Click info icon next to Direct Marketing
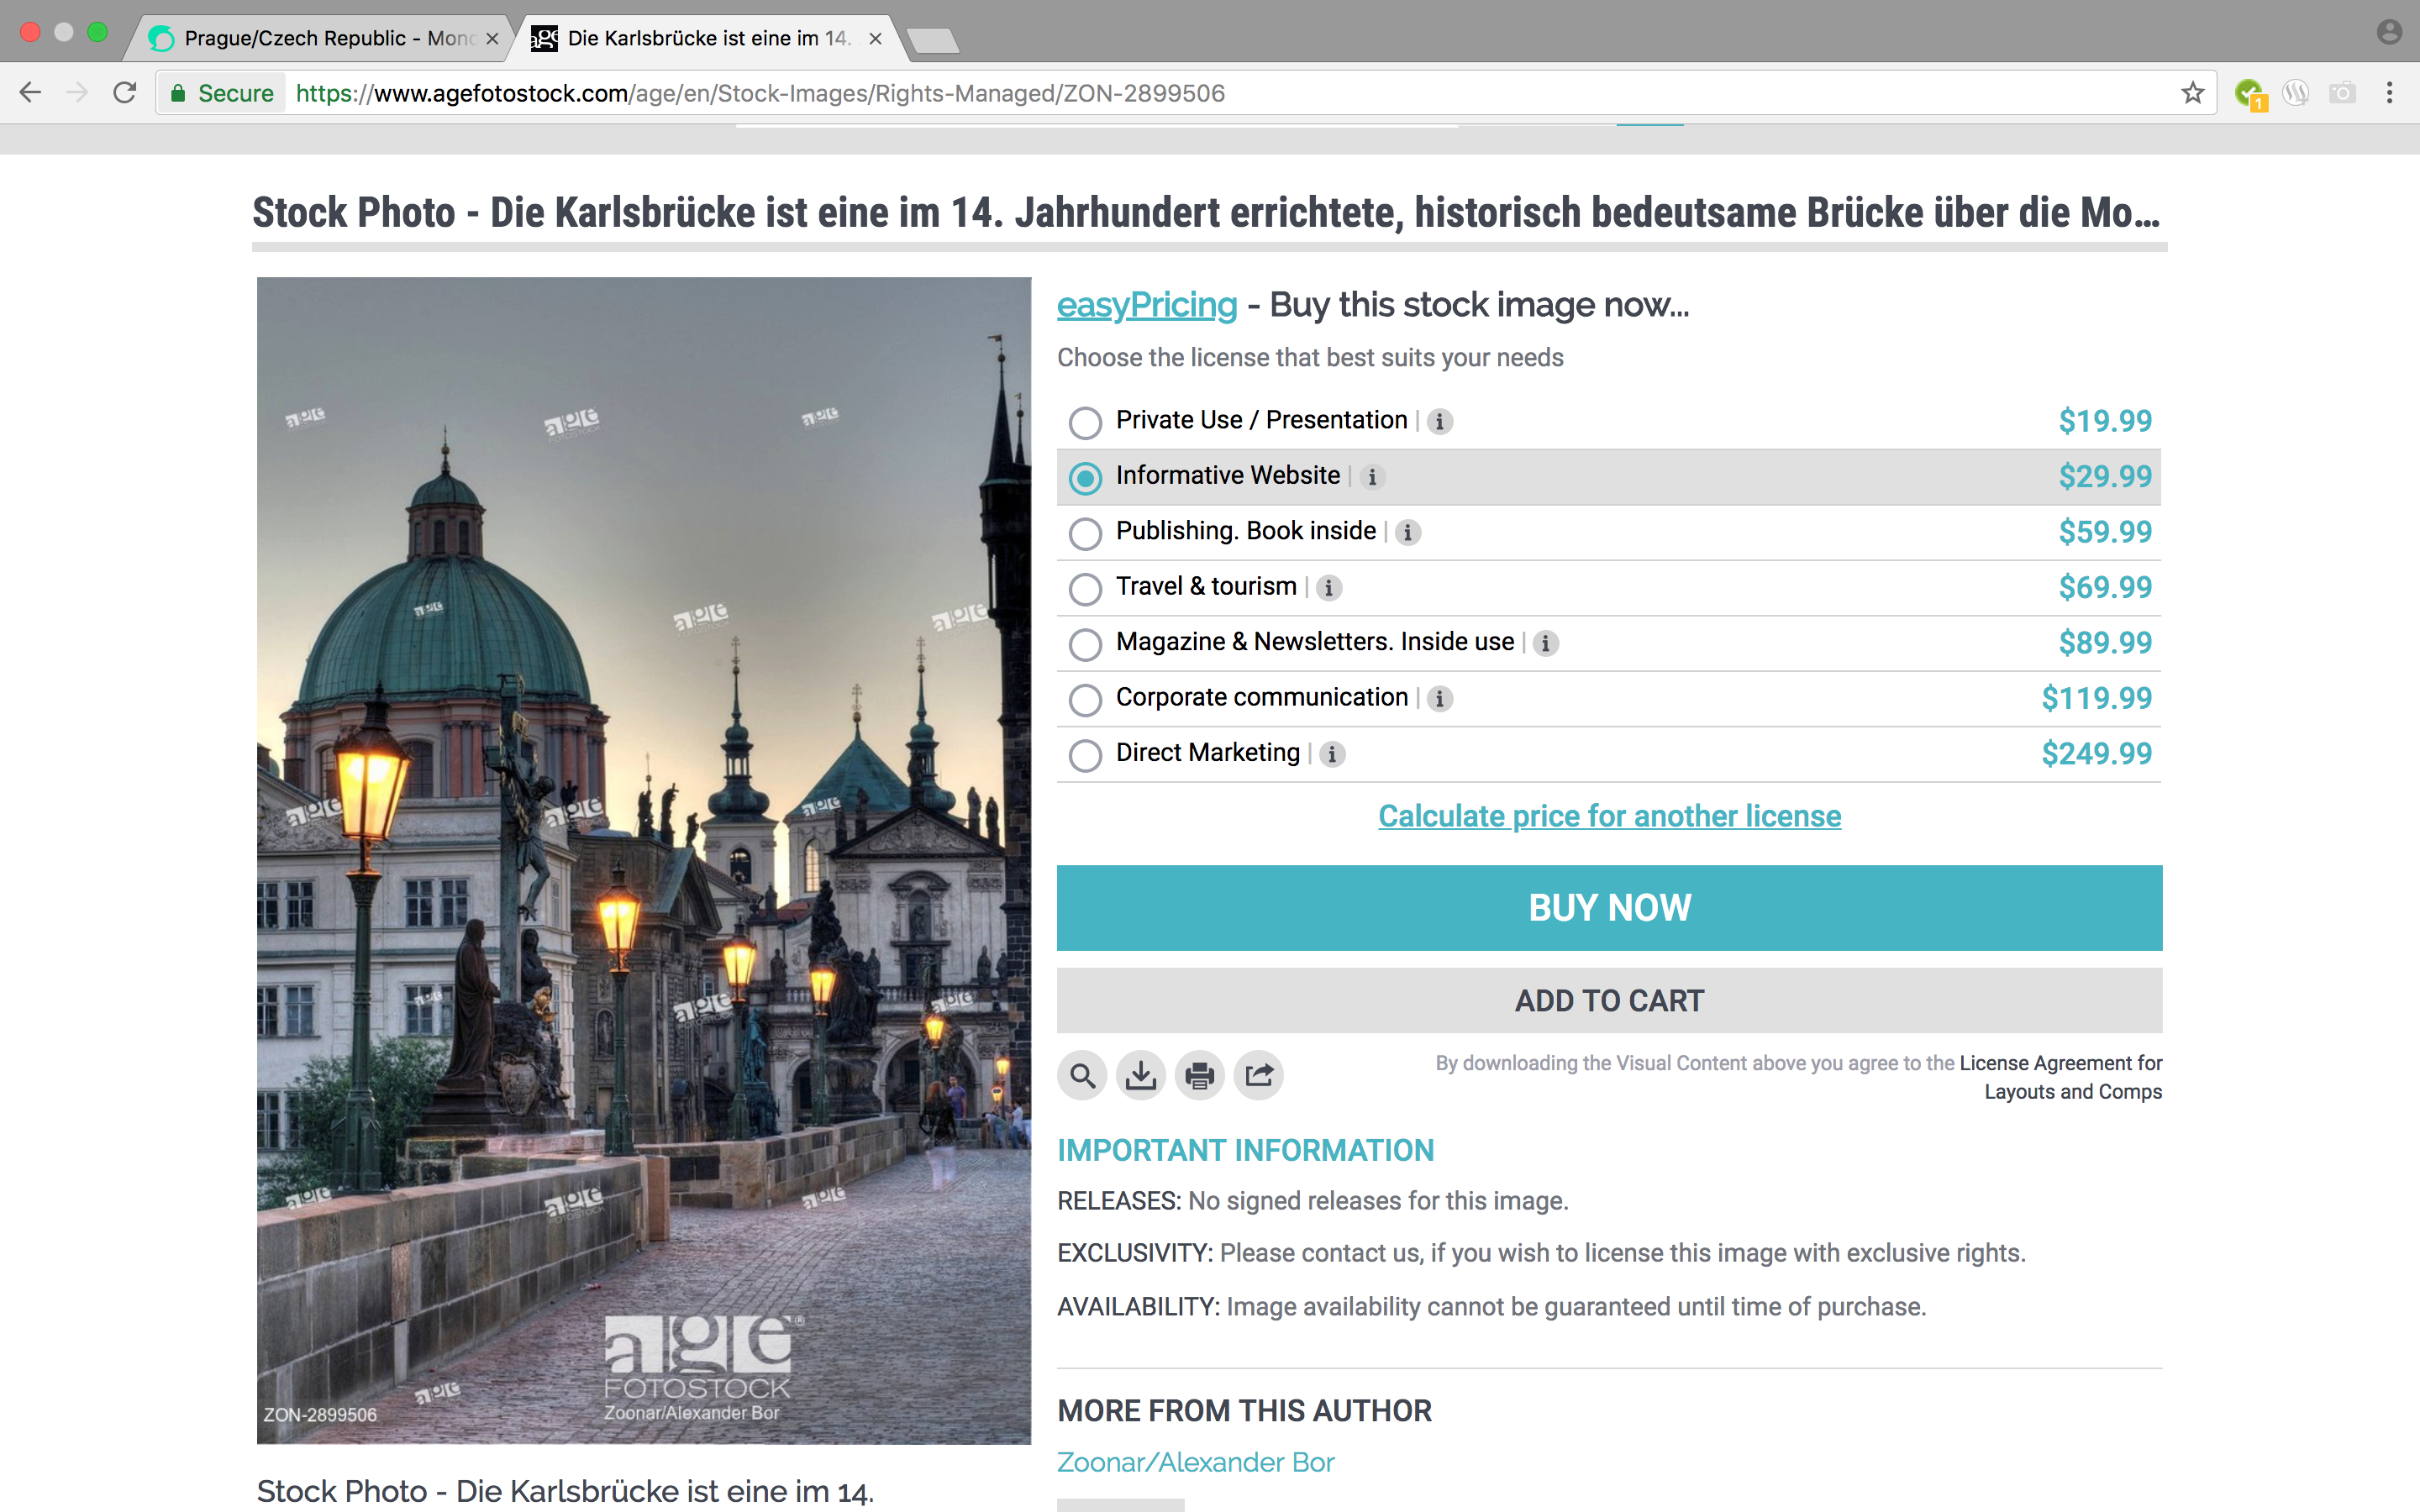The width and height of the screenshot is (2420, 1512). tap(1331, 754)
